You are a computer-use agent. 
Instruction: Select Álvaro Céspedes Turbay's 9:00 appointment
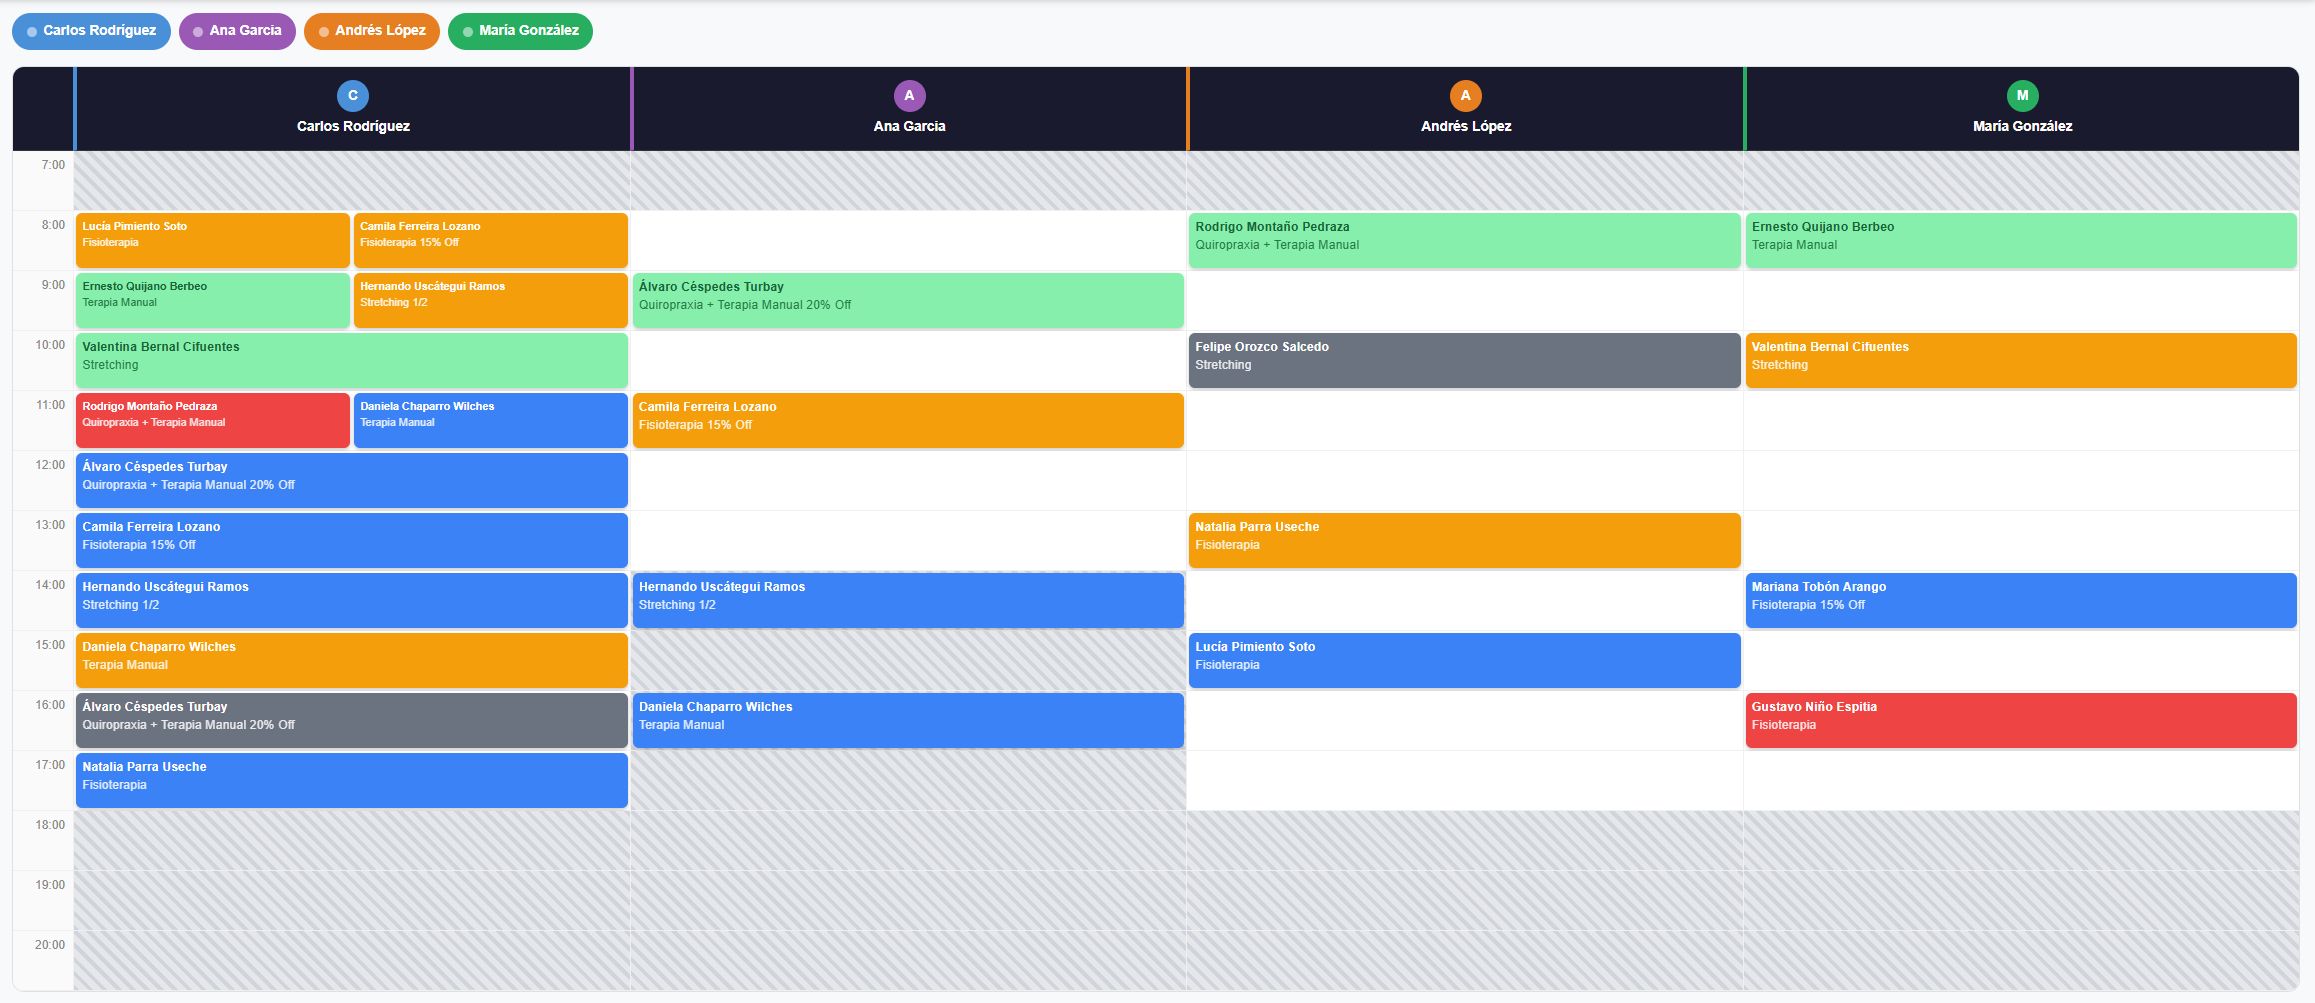909,300
